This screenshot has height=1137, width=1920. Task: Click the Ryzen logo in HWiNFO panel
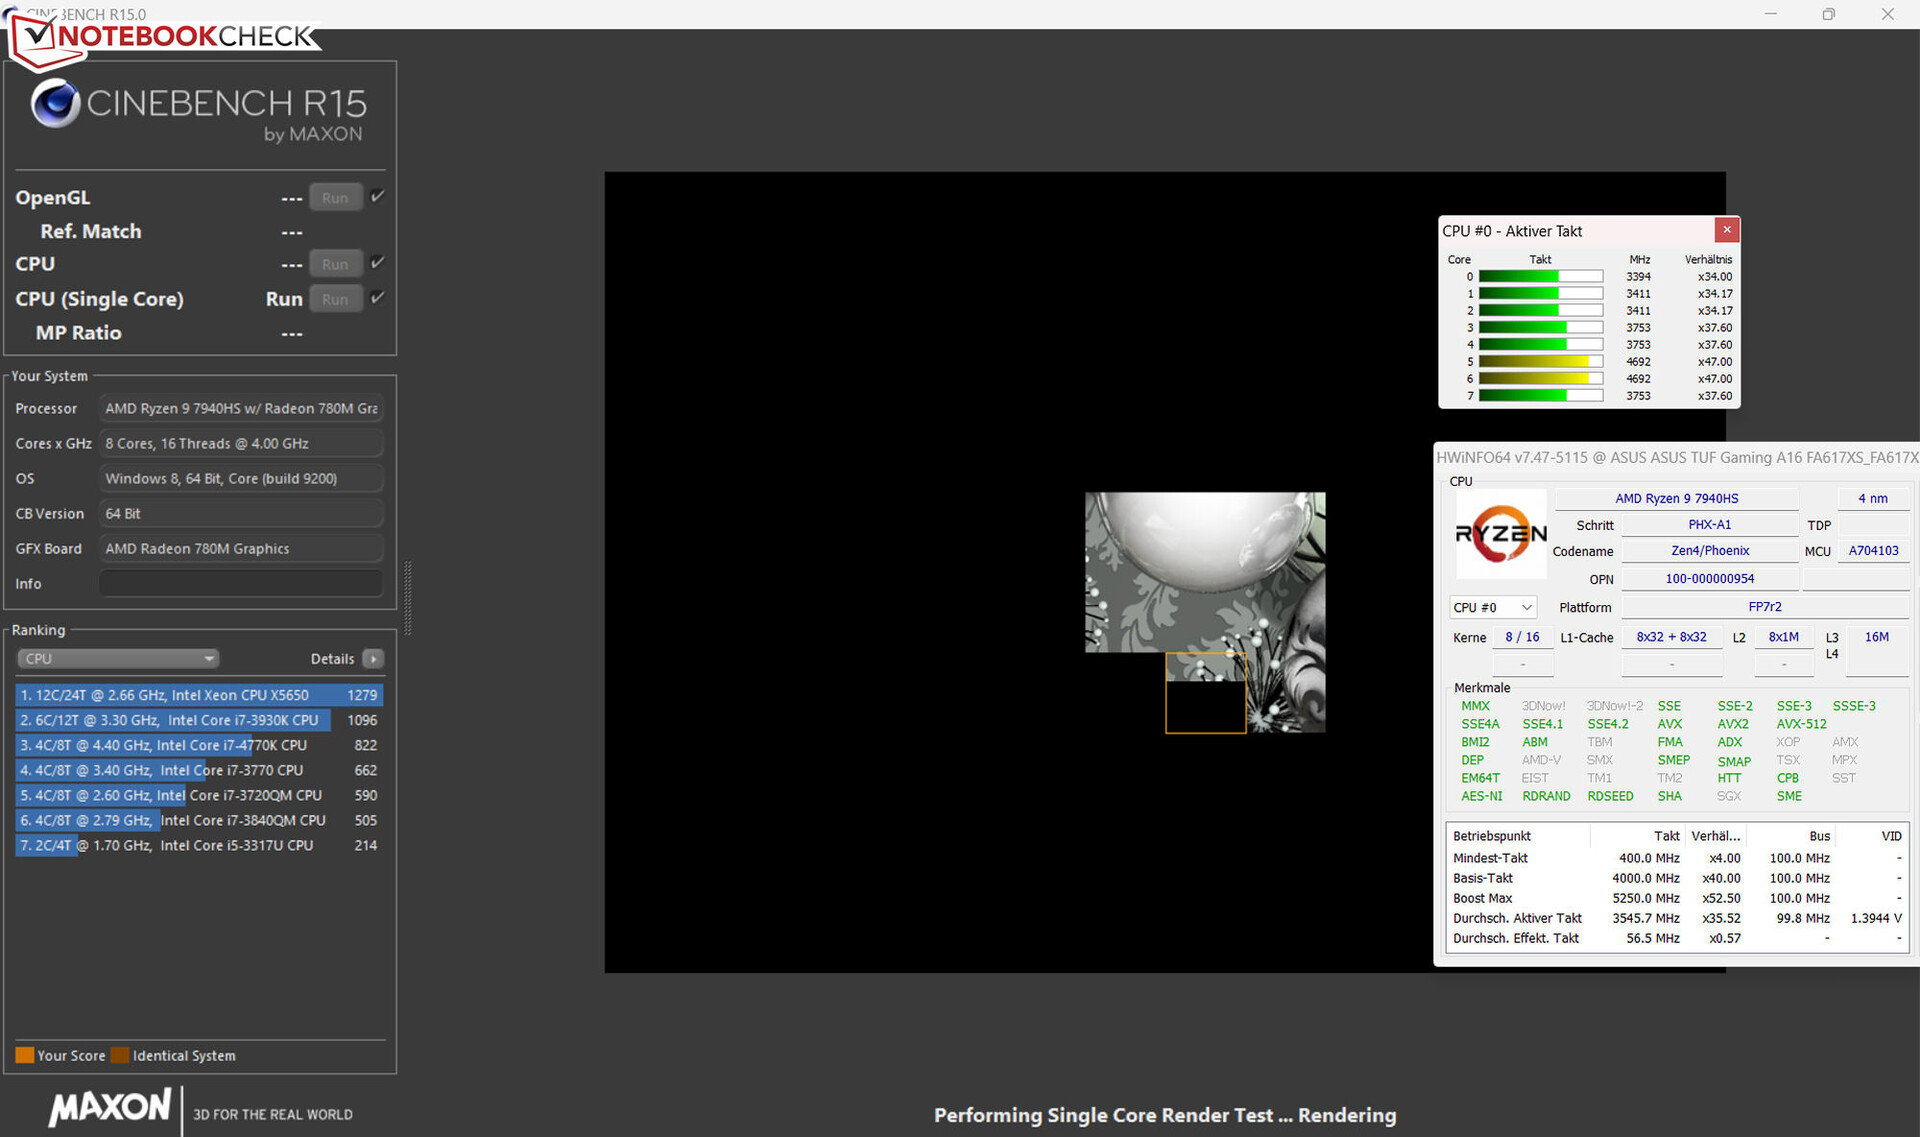[1500, 534]
